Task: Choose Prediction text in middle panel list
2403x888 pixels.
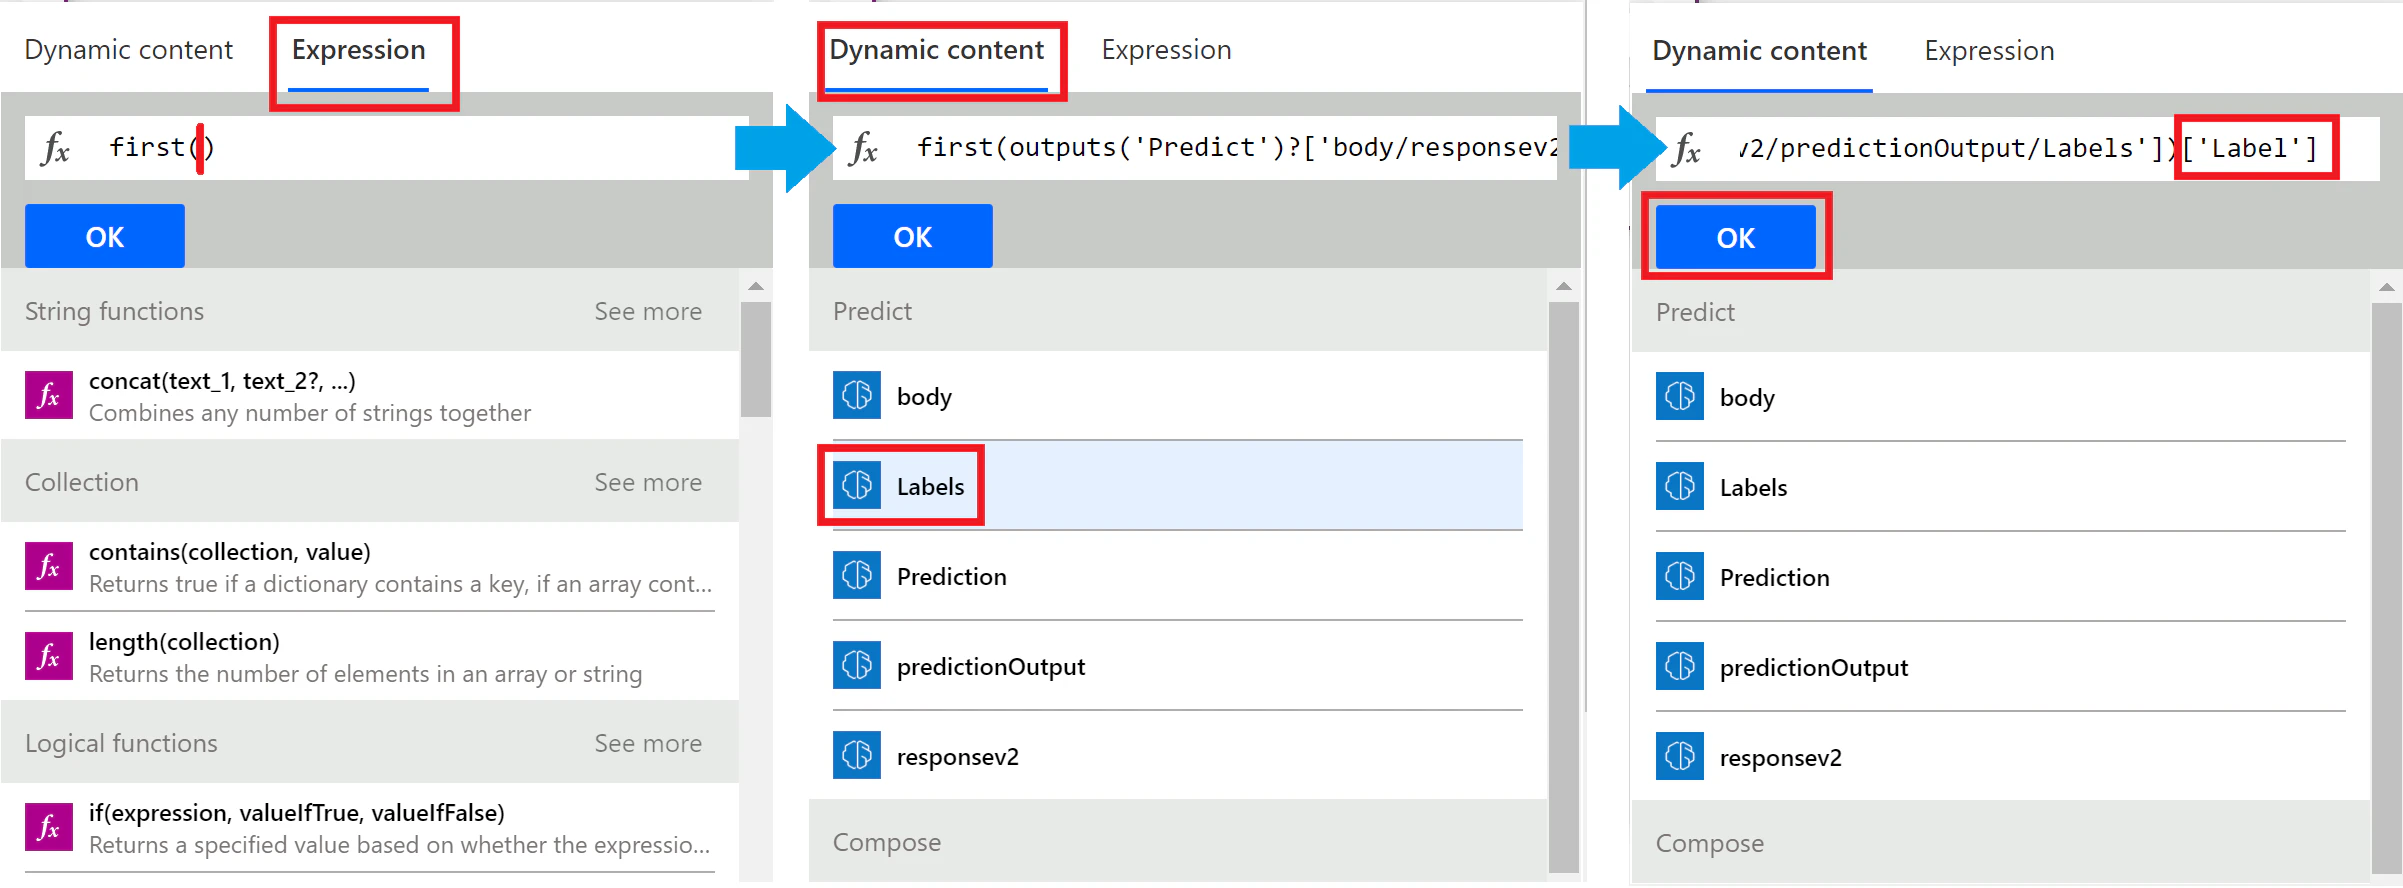Action: [951, 576]
